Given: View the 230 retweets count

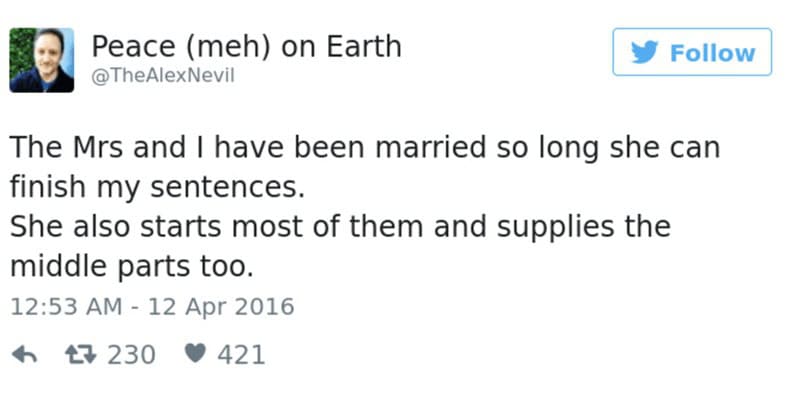Looking at the screenshot, I should 131,354.
